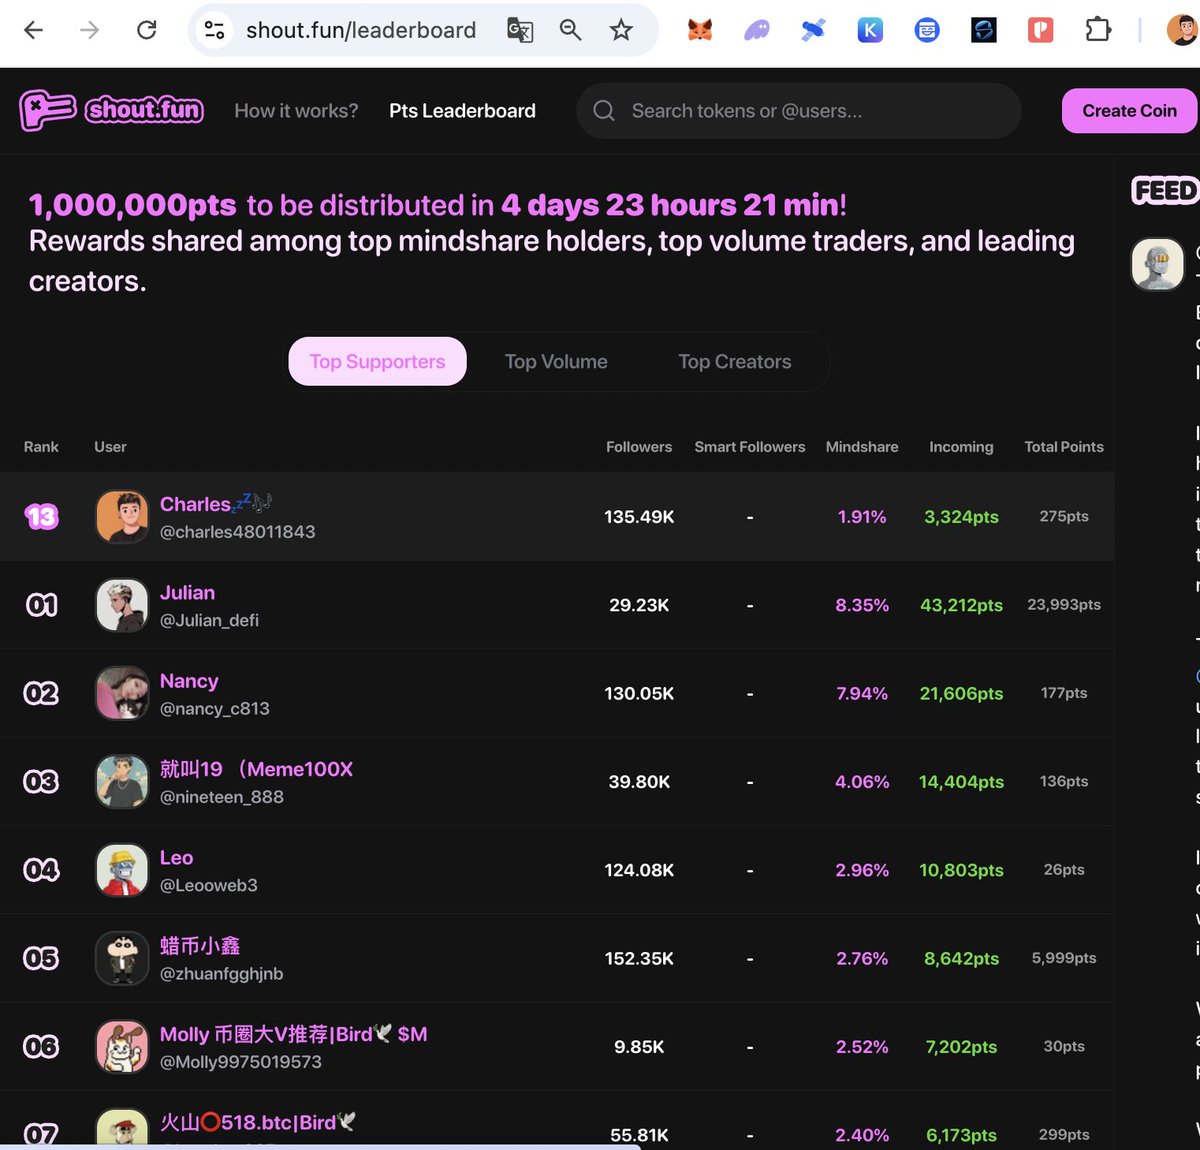Open 蜡币小鑫 user name link

[x=200, y=946]
